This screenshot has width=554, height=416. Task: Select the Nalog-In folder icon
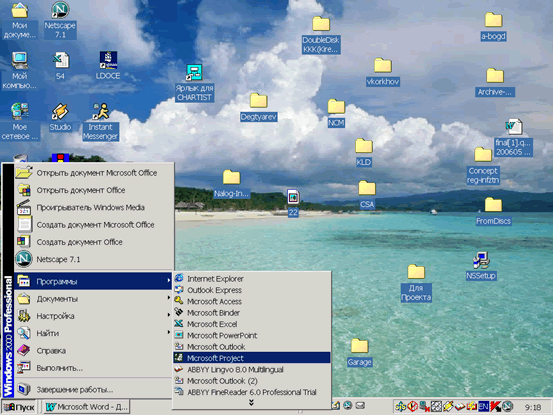pos(231,184)
